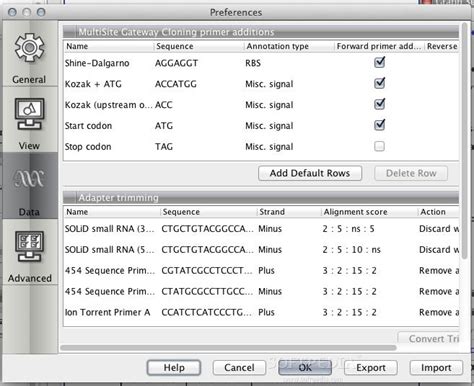Select the AGGAGGT sequence cell
Image resolution: width=474 pixels, height=386 pixels.
tap(176, 63)
